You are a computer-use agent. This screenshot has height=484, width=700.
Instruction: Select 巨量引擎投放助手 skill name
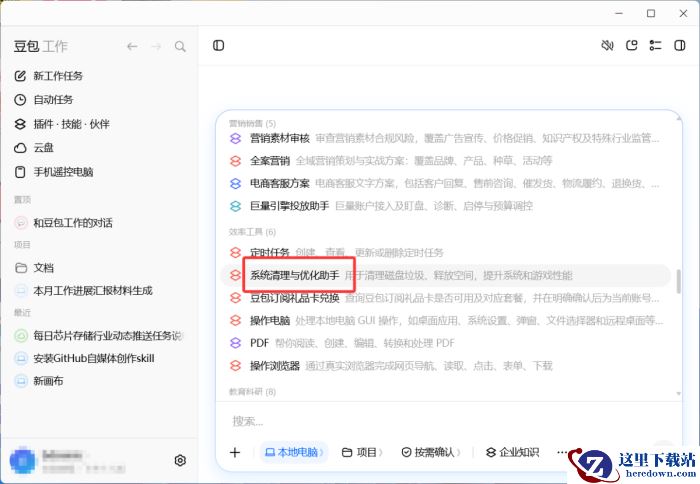289,206
